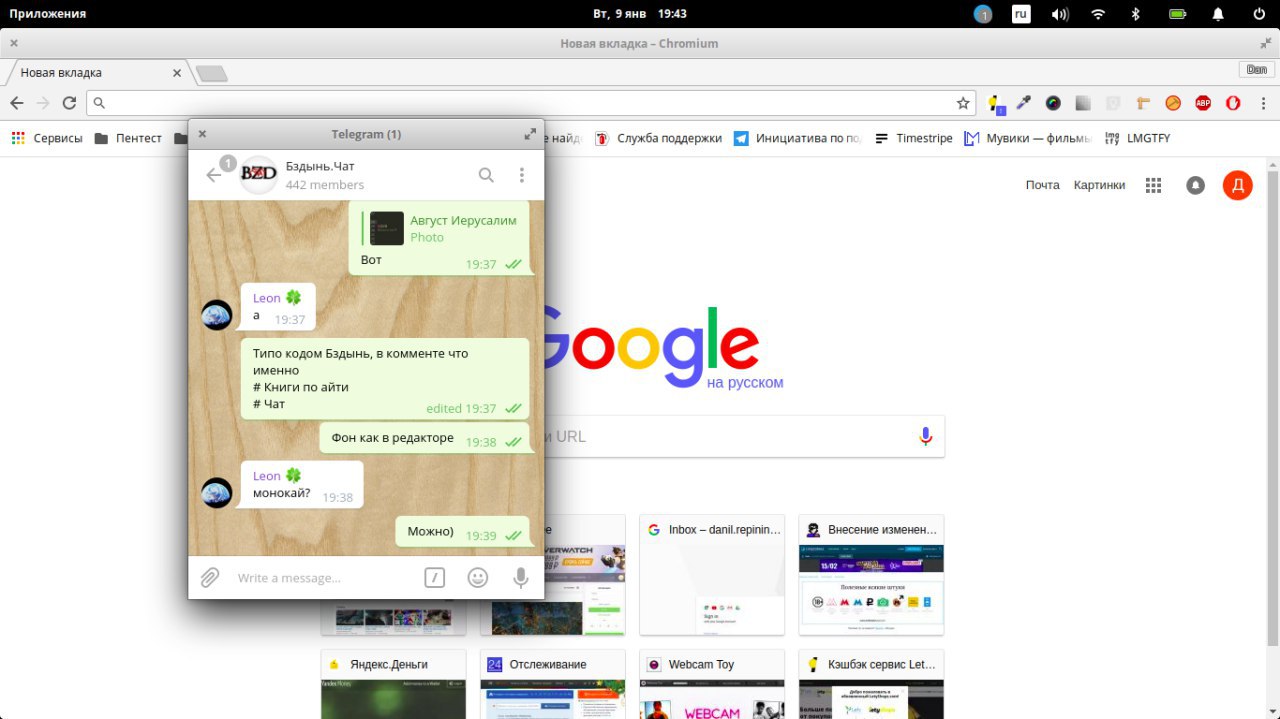1280x719 pixels.
Task: Open the Dan profile button
Action: coord(1256,69)
